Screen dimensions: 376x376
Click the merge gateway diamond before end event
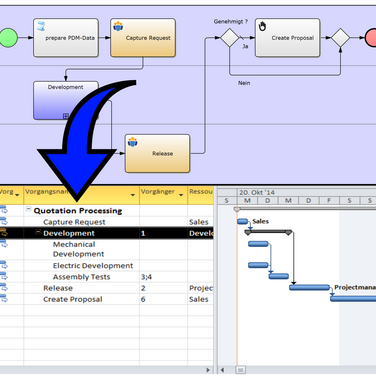[340, 38]
